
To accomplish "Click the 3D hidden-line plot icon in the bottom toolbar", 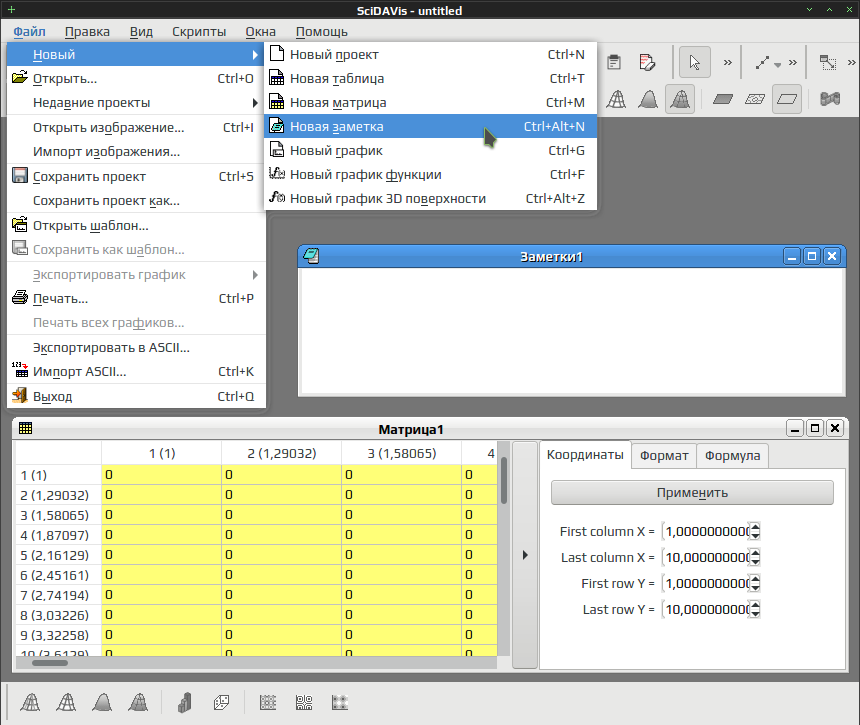I will click(x=66, y=703).
